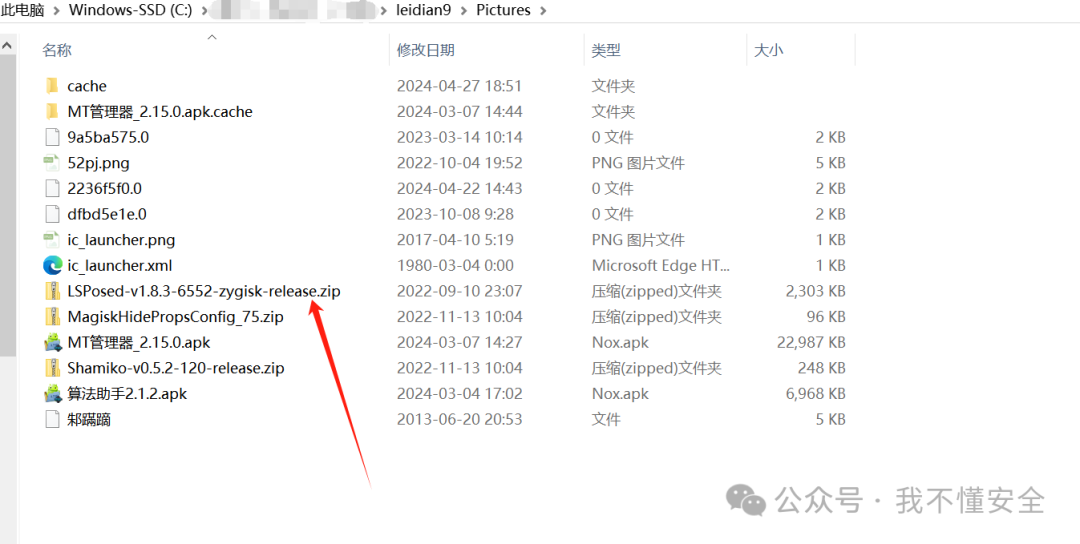Click the left navigation pane scrollbar thumb

pyautogui.click(x=8, y=205)
